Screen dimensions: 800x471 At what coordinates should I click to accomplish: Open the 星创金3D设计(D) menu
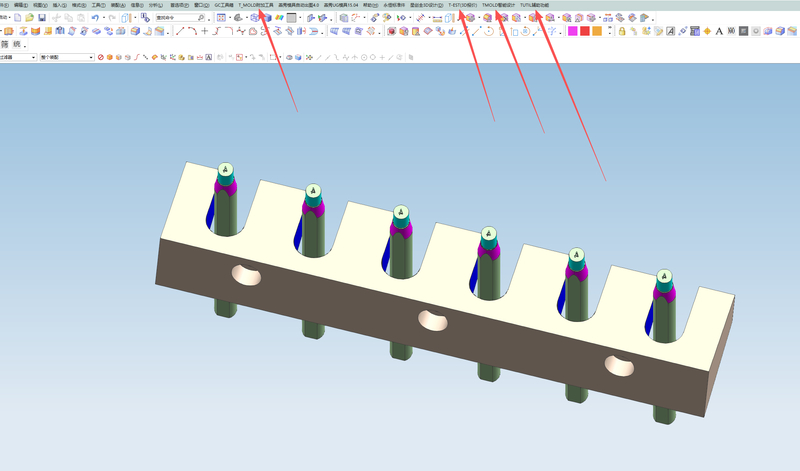coord(427,5)
